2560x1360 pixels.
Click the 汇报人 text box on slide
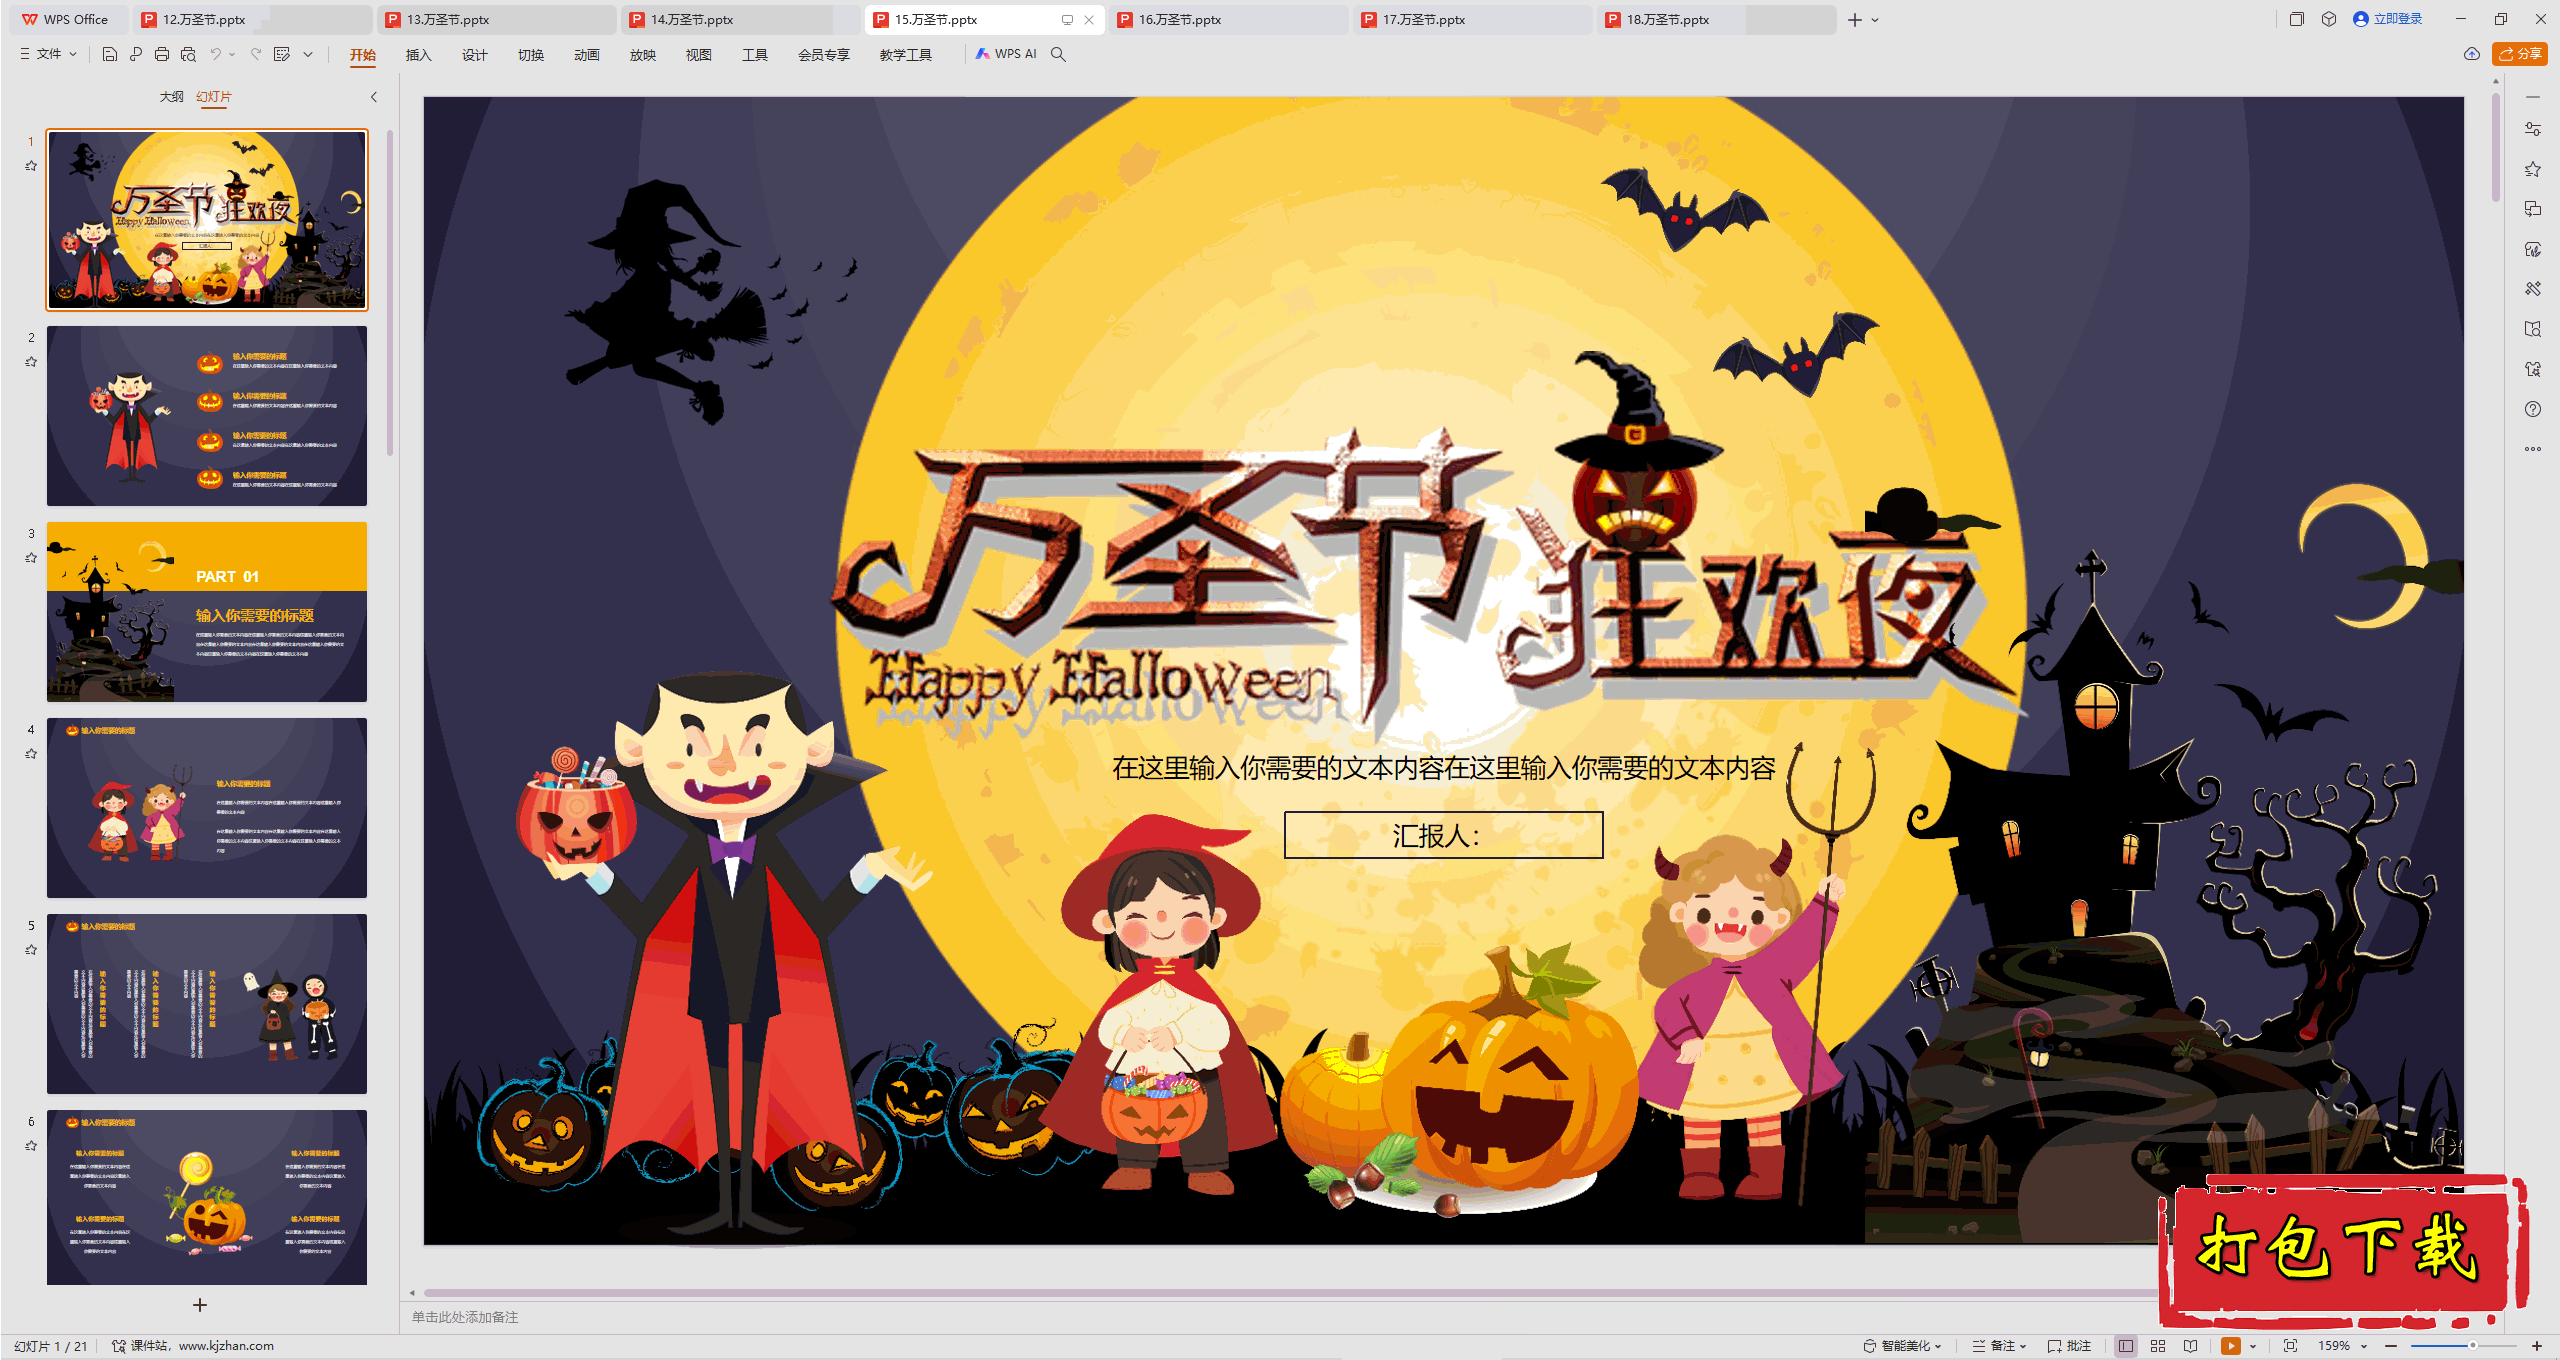(x=1443, y=835)
